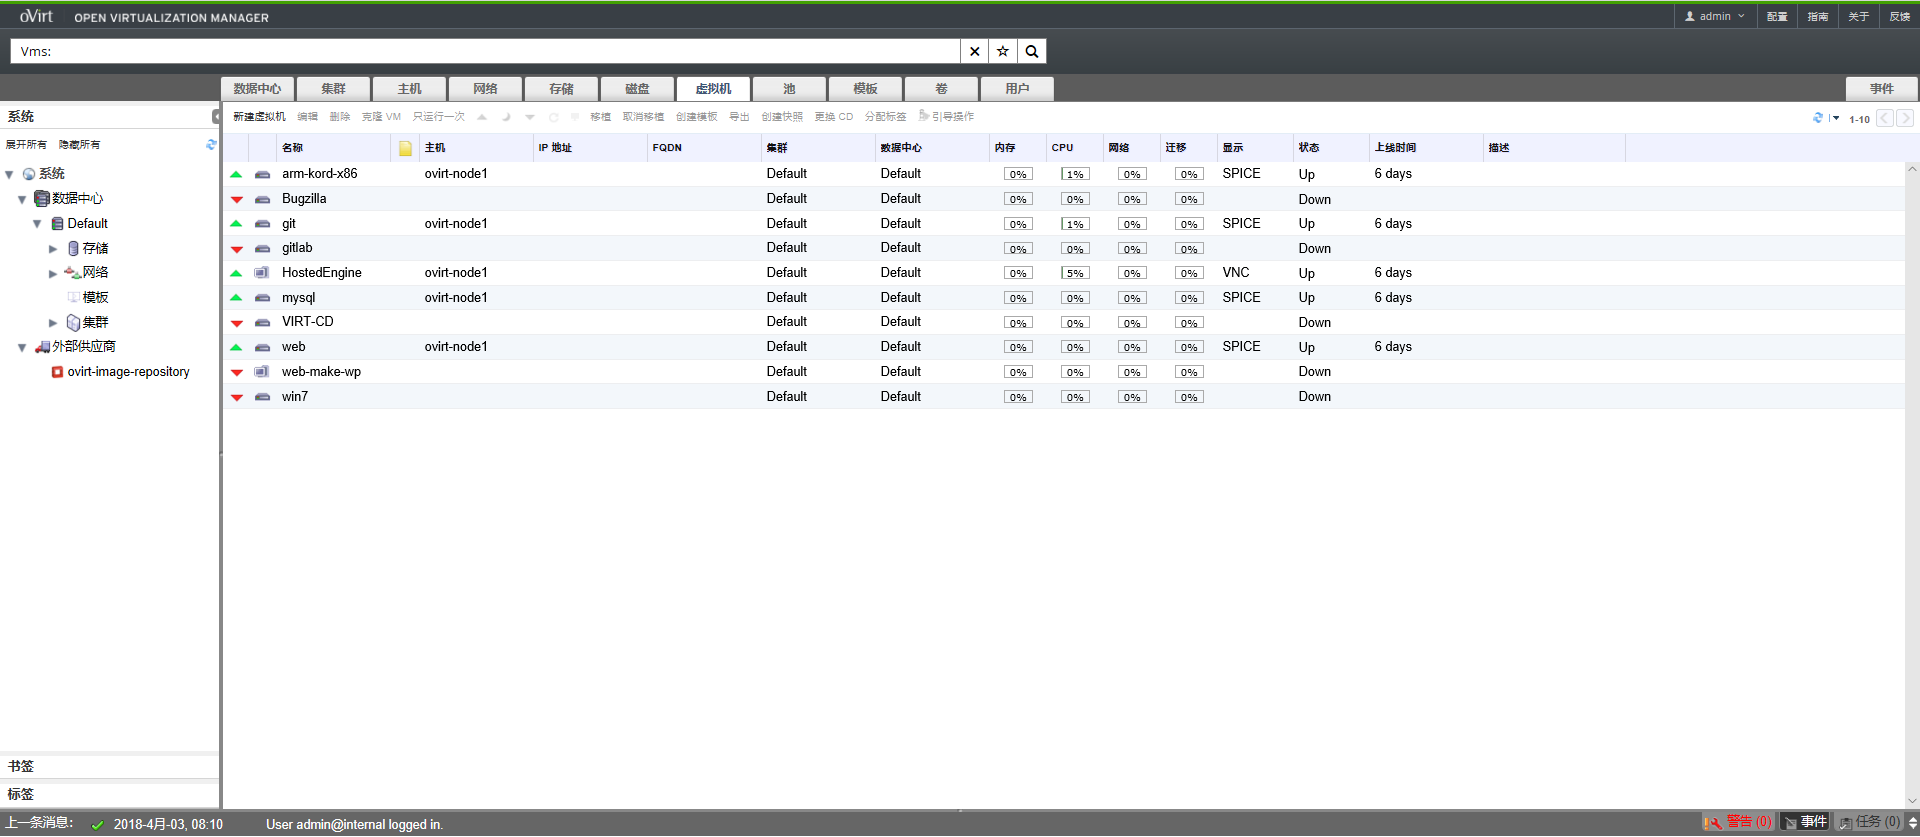The image size is (1920, 837).
Task: Open the 关于 link in the header
Action: [x=1859, y=16]
